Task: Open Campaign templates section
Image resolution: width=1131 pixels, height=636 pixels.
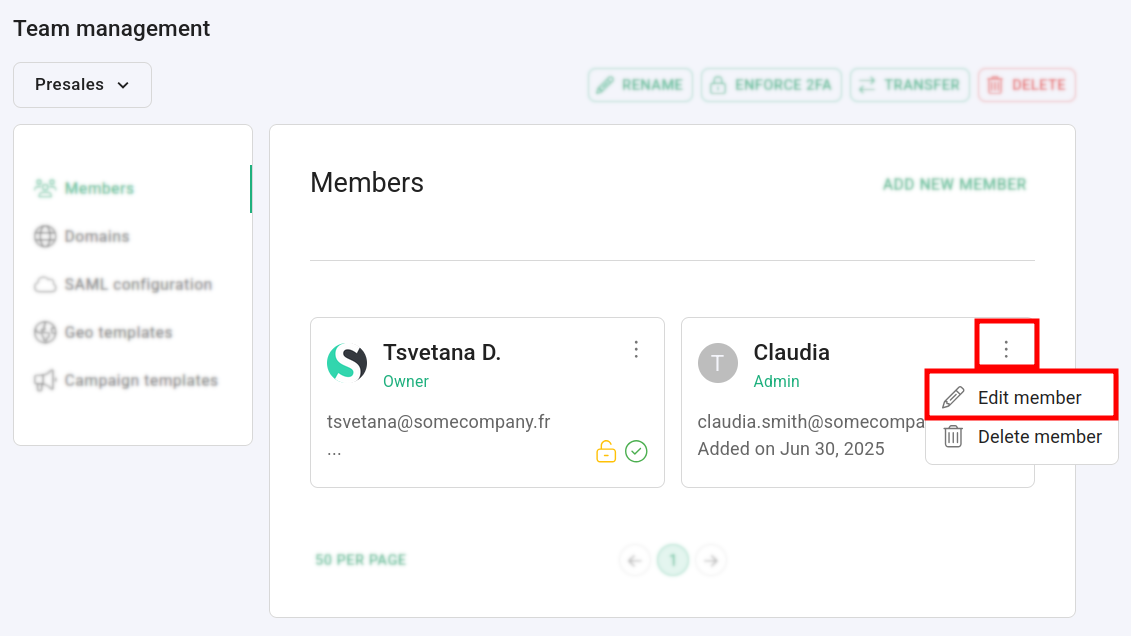Action: [140, 380]
